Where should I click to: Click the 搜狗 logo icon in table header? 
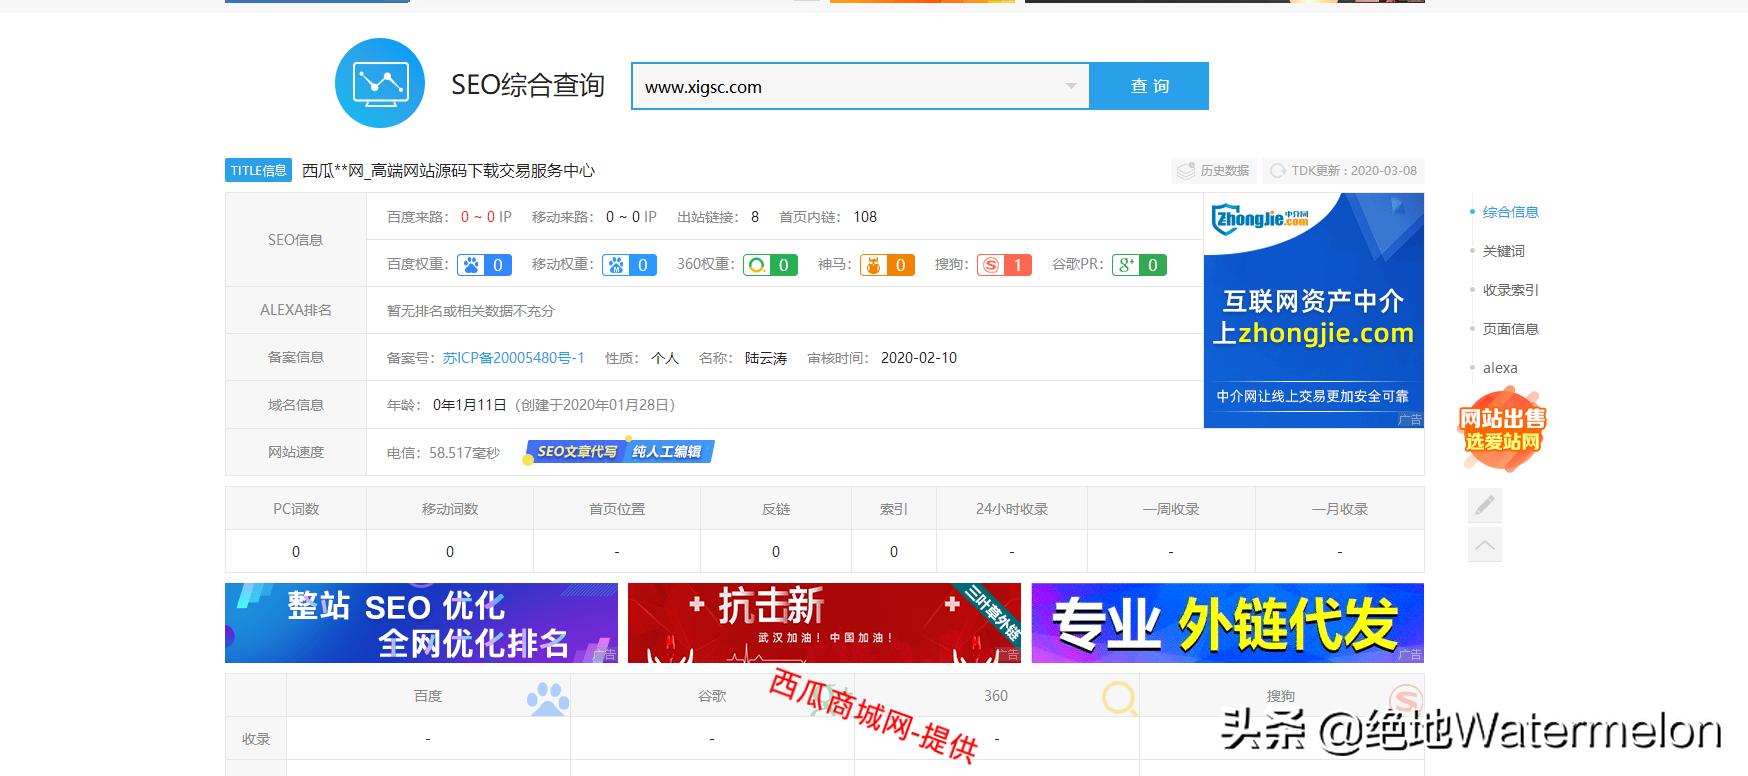1406,698
